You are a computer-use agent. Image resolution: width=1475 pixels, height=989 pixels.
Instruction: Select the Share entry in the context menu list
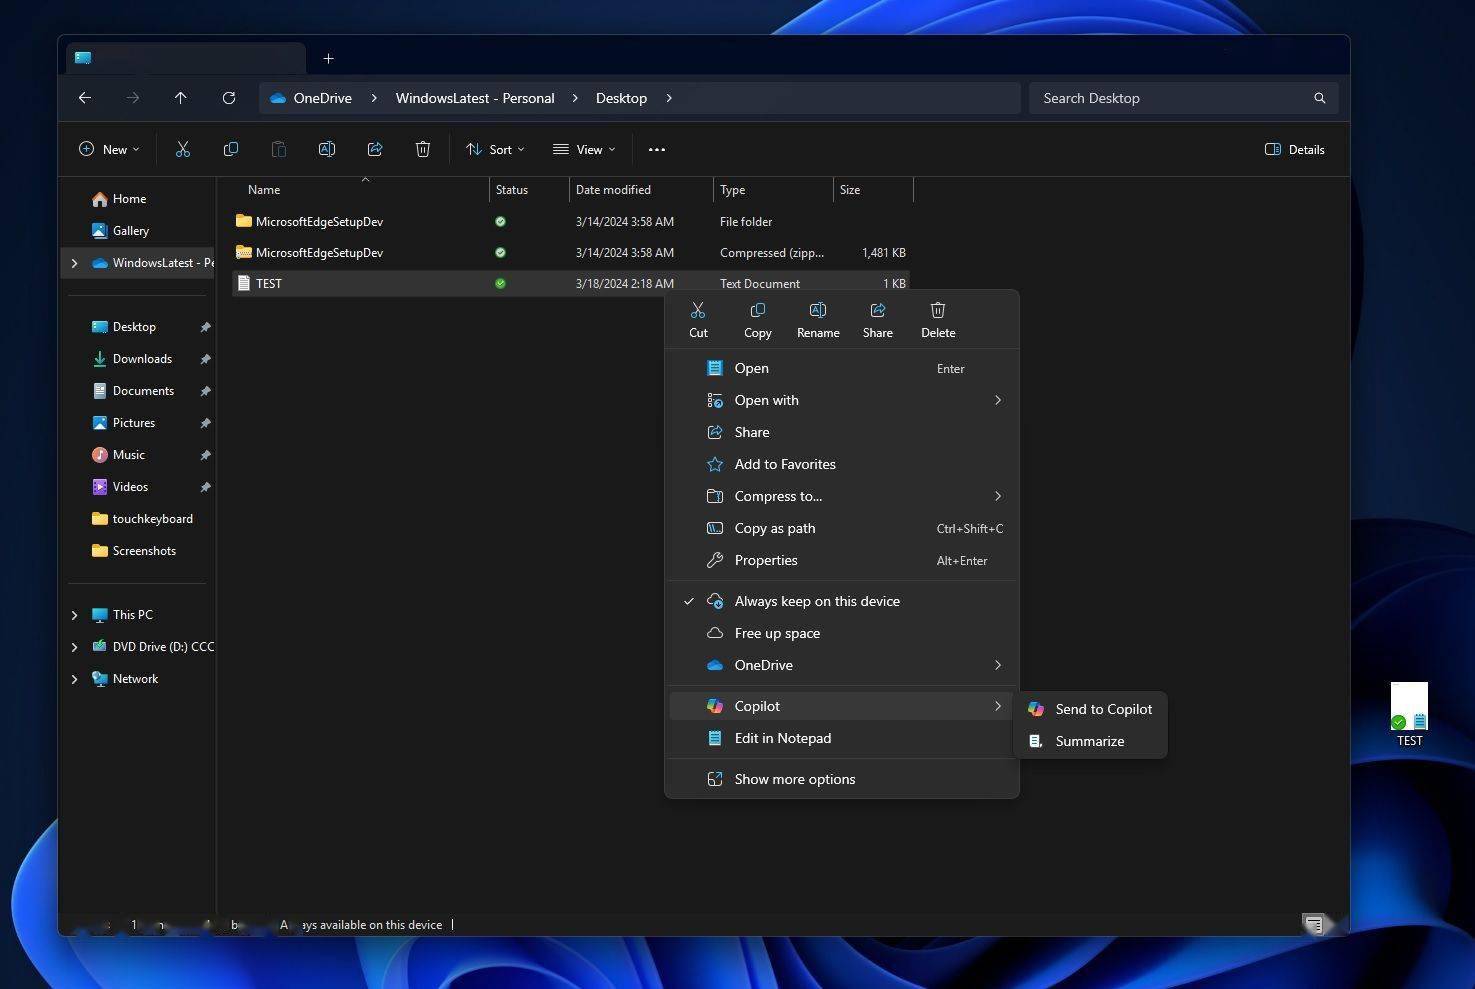coord(842,432)
